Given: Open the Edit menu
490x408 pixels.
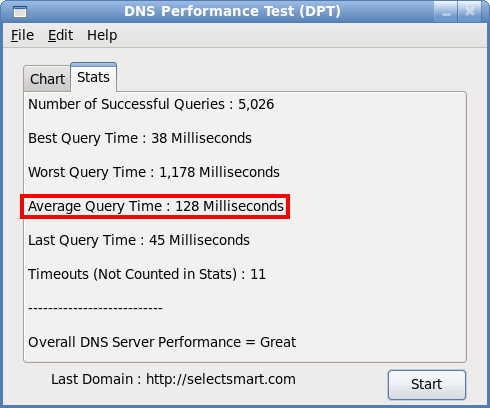Looking at the screenshot, I should click(60, 35).
